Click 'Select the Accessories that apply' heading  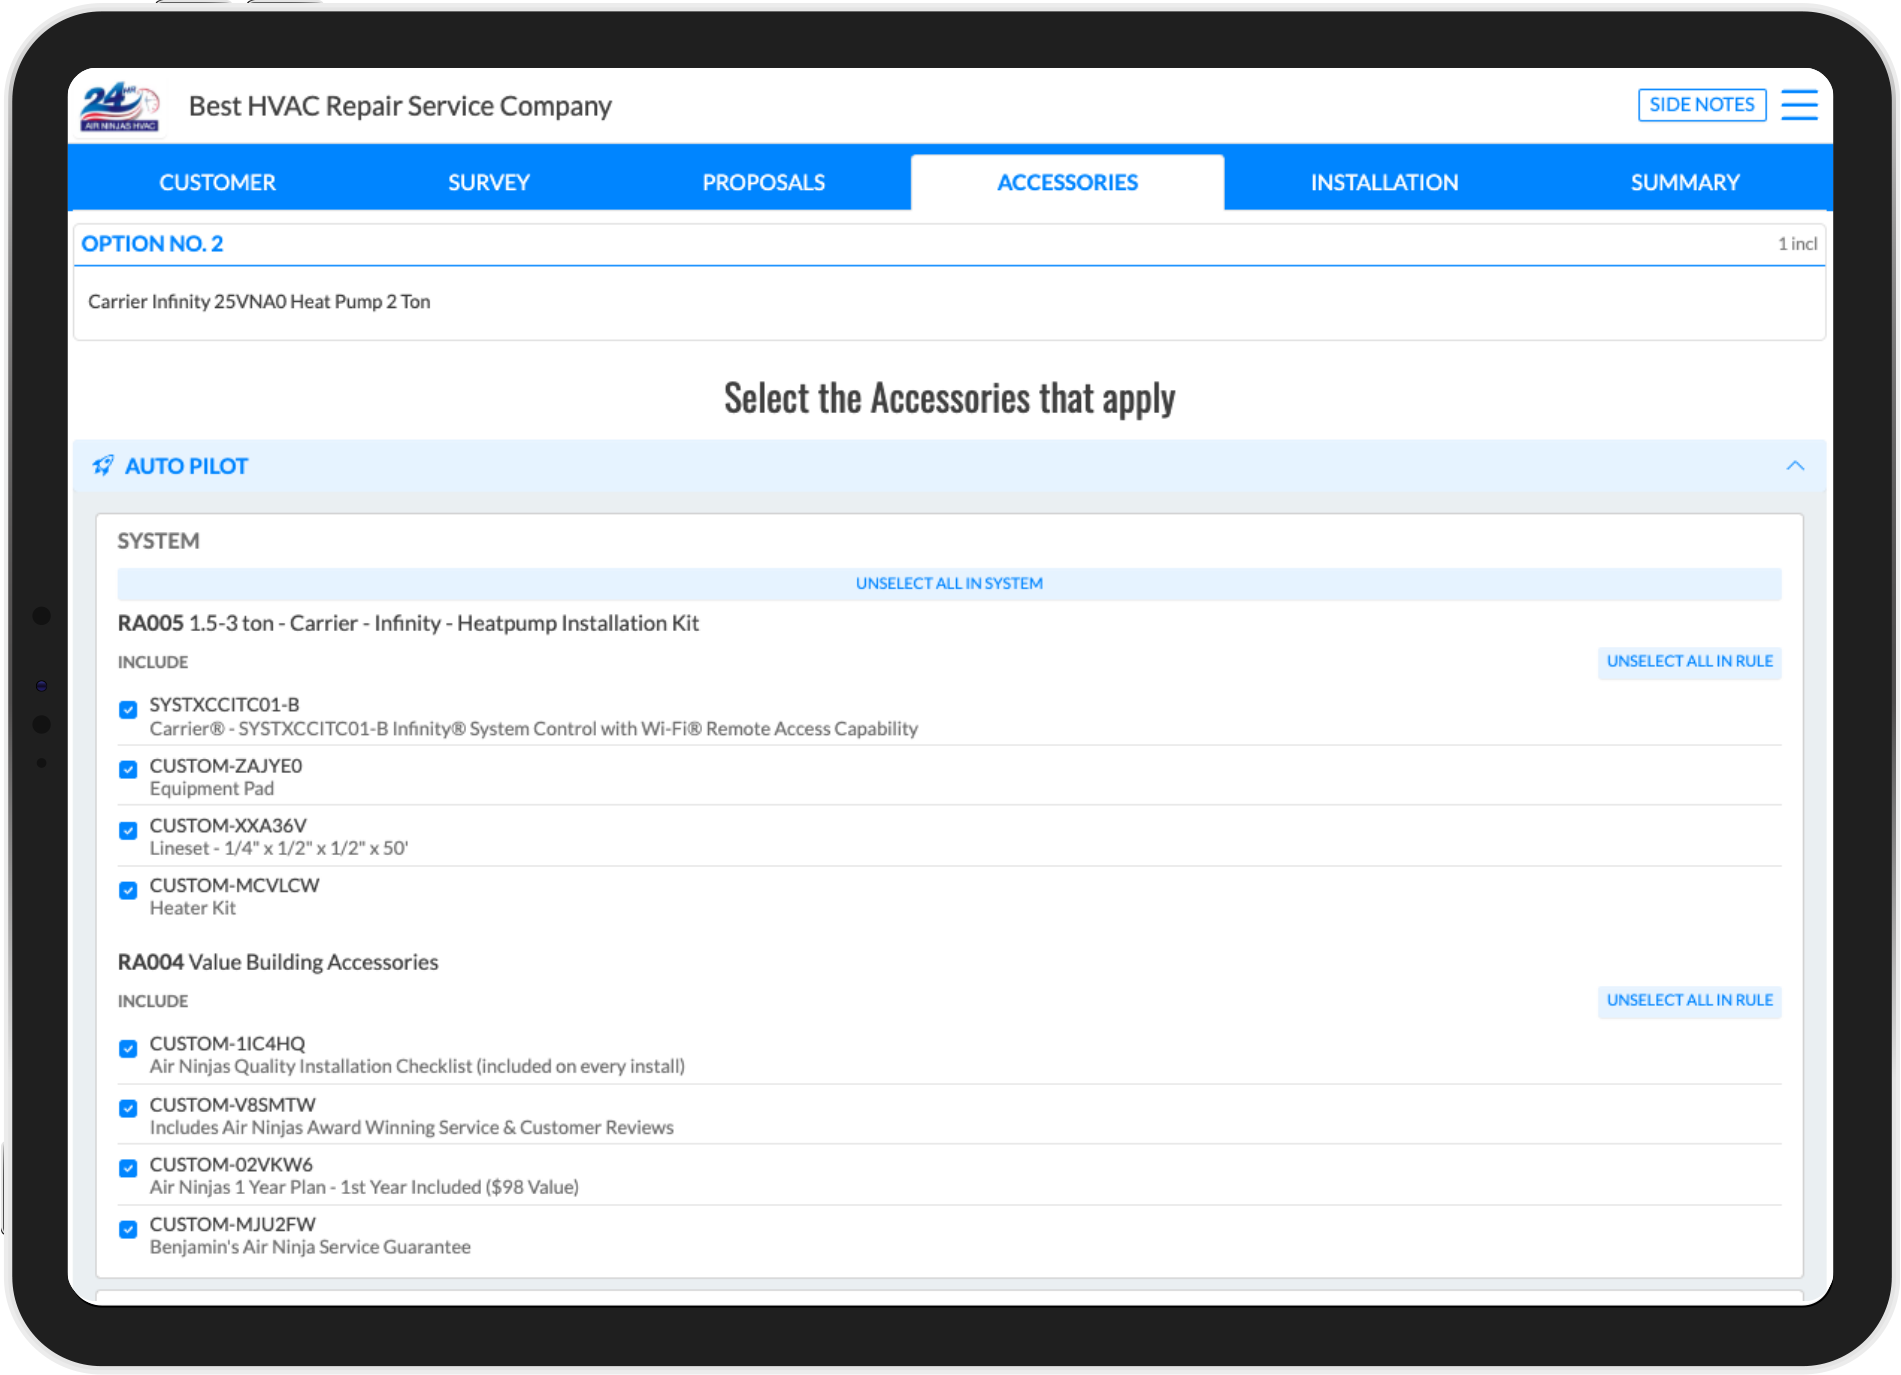point(949,398)
